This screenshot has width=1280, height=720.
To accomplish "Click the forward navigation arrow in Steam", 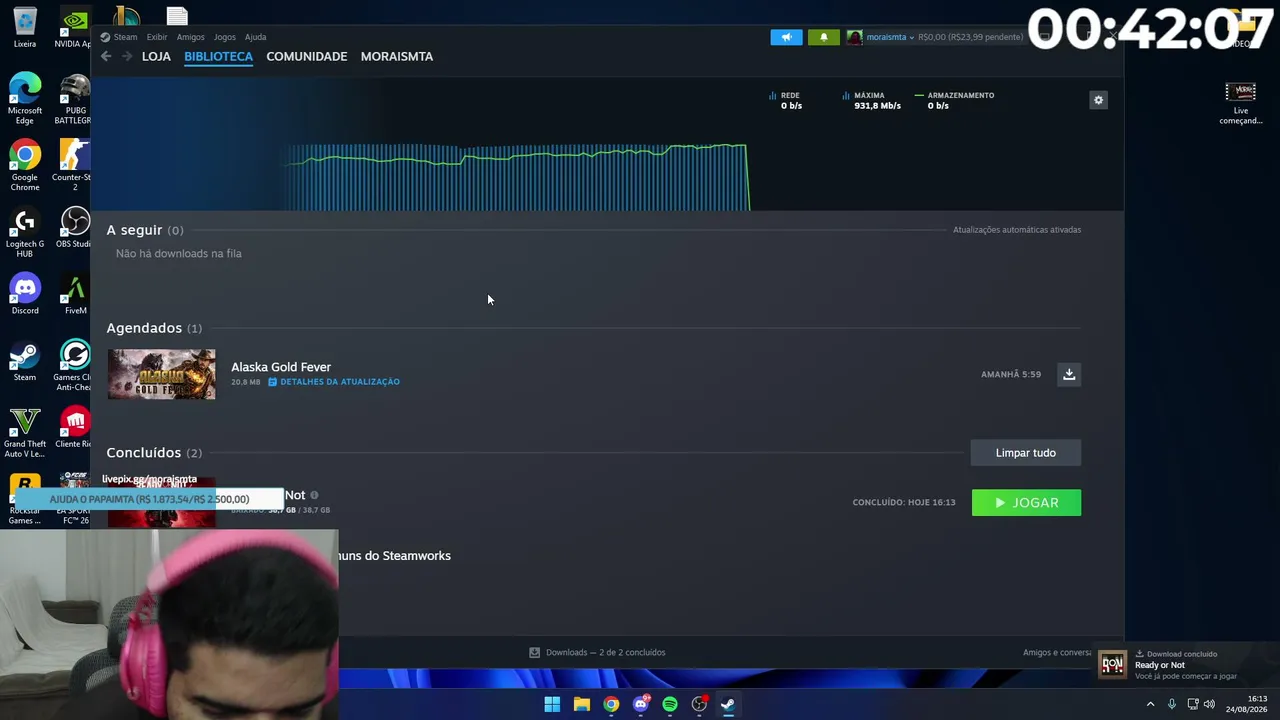I will 127,56.
